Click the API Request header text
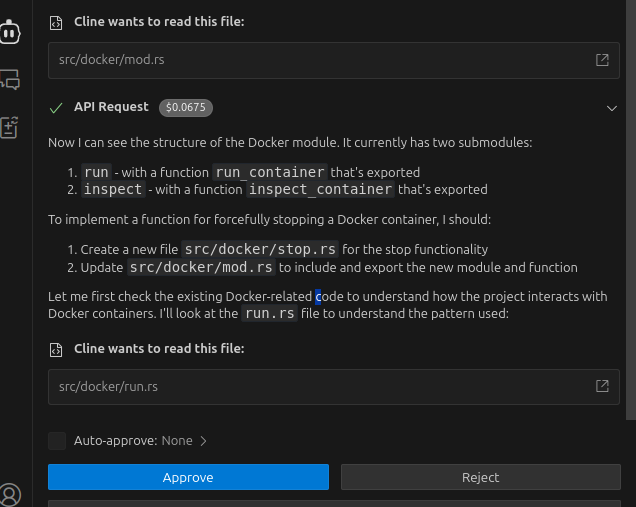 click(111, 107)
